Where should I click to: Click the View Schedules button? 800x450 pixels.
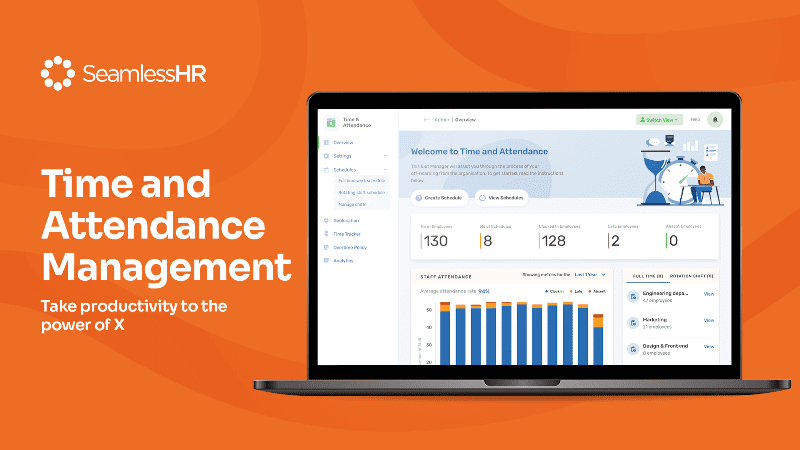502,197
